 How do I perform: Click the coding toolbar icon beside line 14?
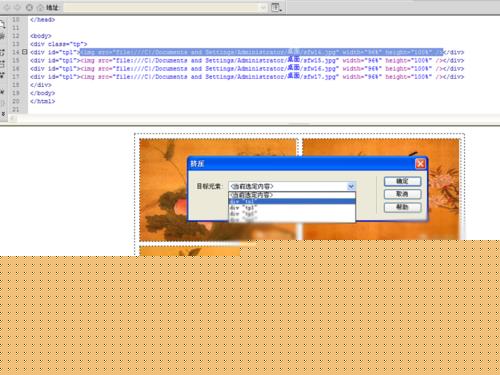click(2, 52)
